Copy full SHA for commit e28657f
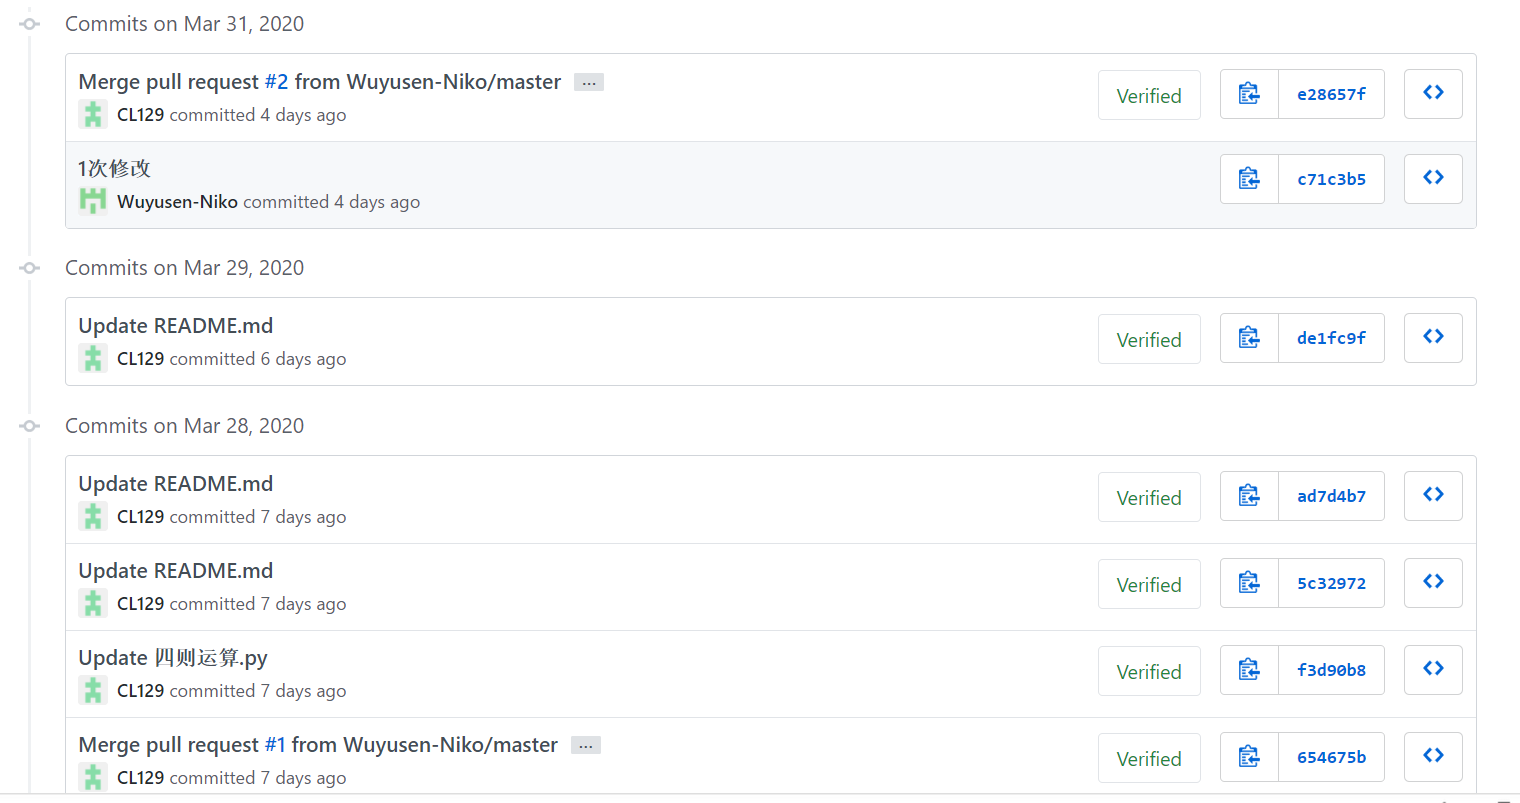 pos(1249,94)
